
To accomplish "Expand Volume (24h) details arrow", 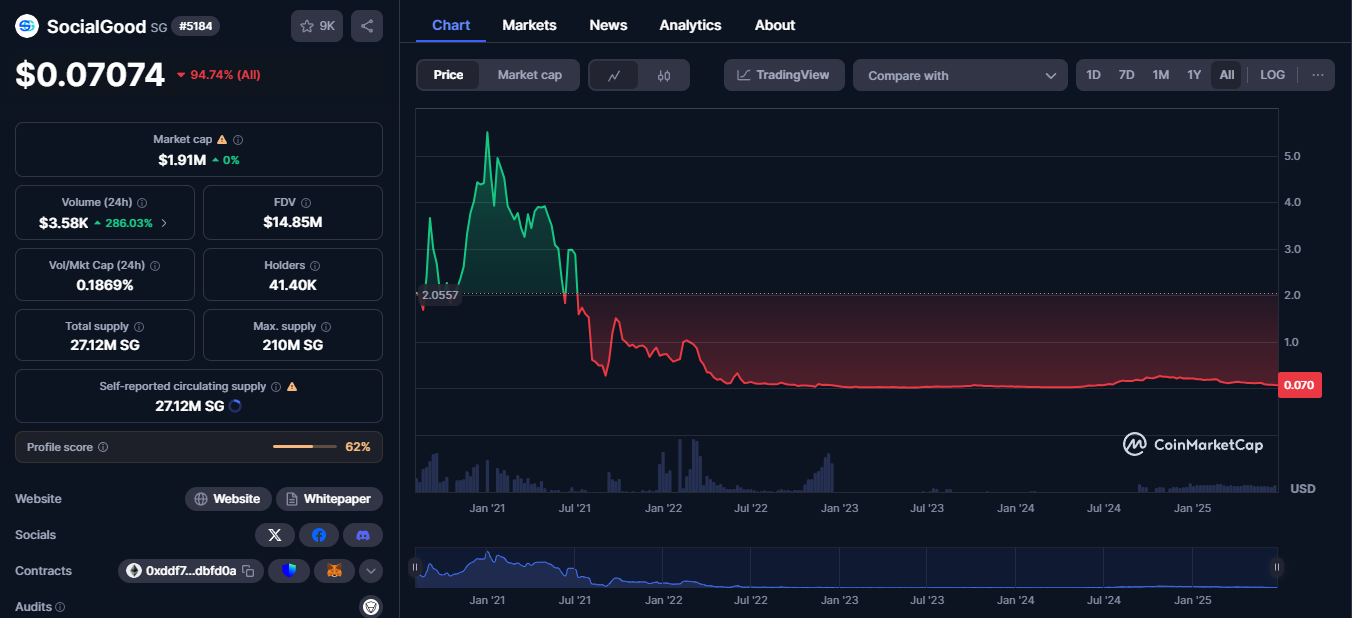I will tap(164, 223).
